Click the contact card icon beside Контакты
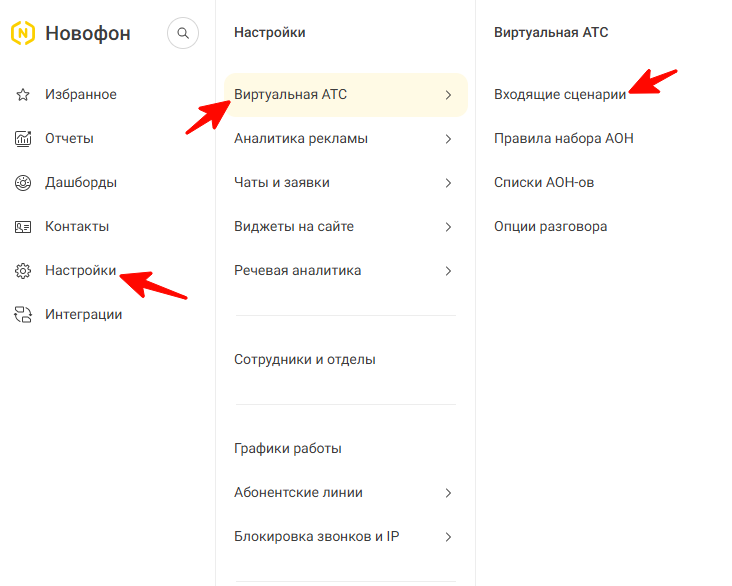The image size is (732, 586). click(23, 227)
